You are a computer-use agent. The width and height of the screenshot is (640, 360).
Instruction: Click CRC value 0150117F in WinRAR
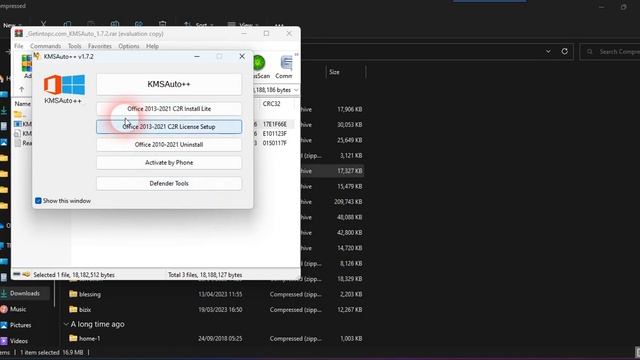click(x=275, y=143)
